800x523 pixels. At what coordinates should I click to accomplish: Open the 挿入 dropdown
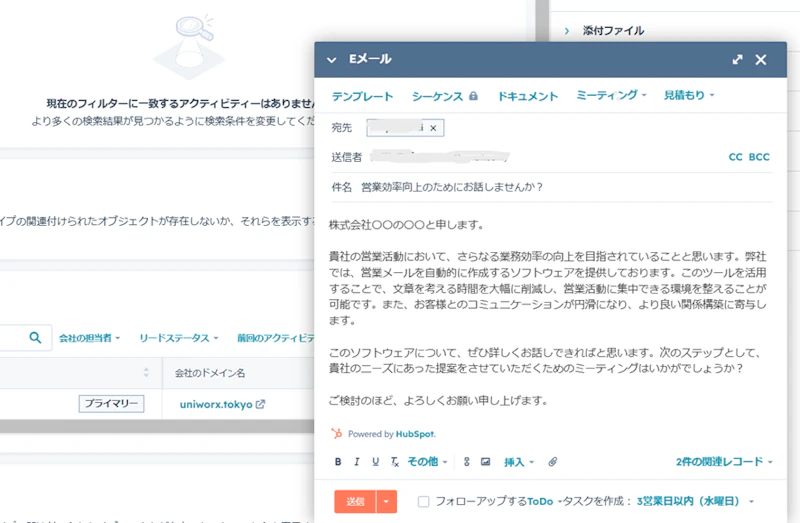tap(519, 462)
